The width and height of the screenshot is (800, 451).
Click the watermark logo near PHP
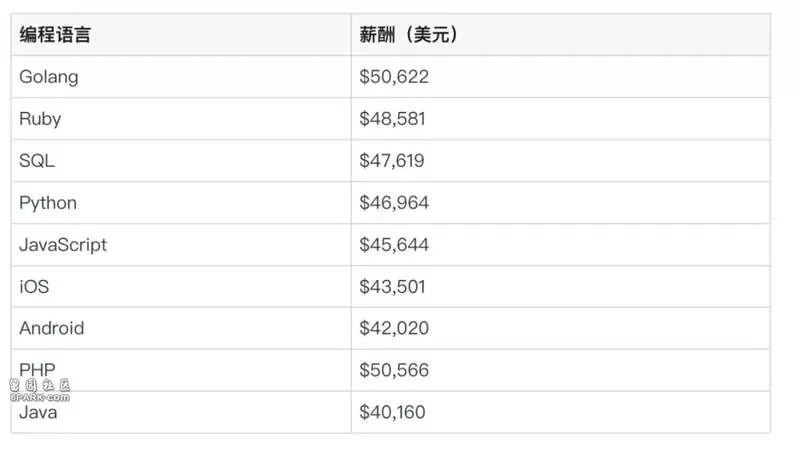(40, 390)
